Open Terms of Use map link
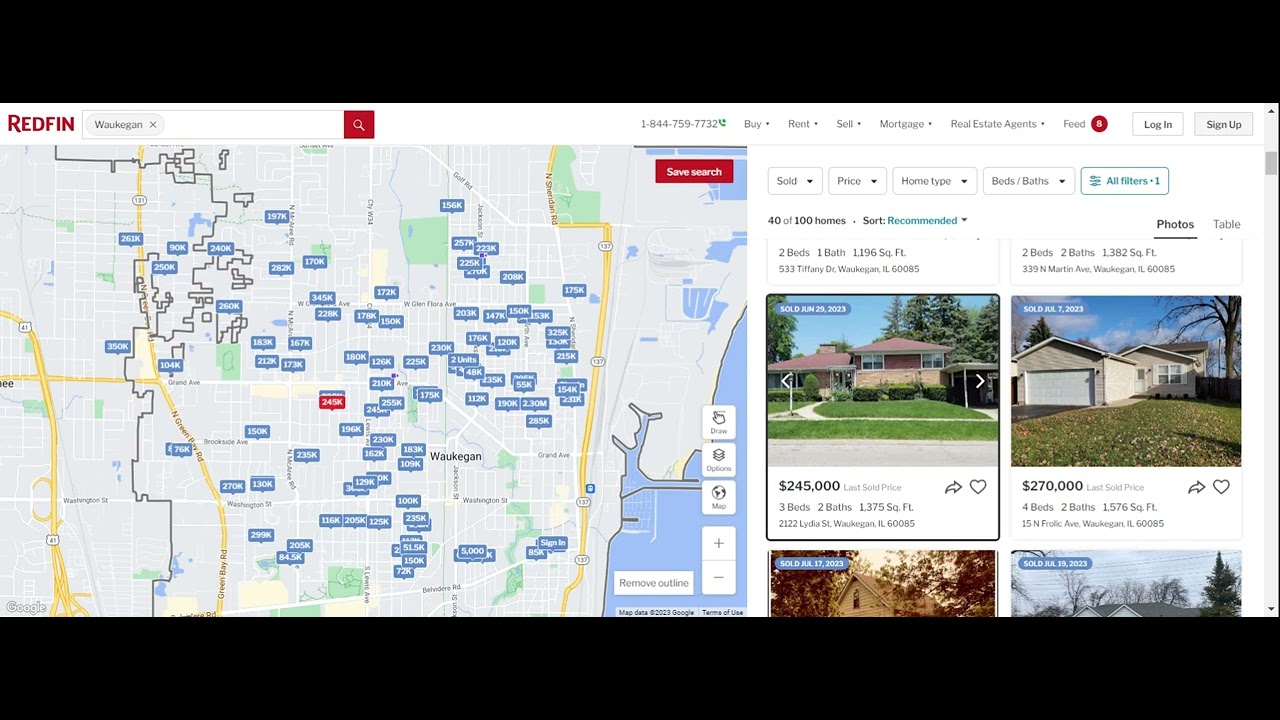Viewport: 1280px width, 720px height. 722,612
